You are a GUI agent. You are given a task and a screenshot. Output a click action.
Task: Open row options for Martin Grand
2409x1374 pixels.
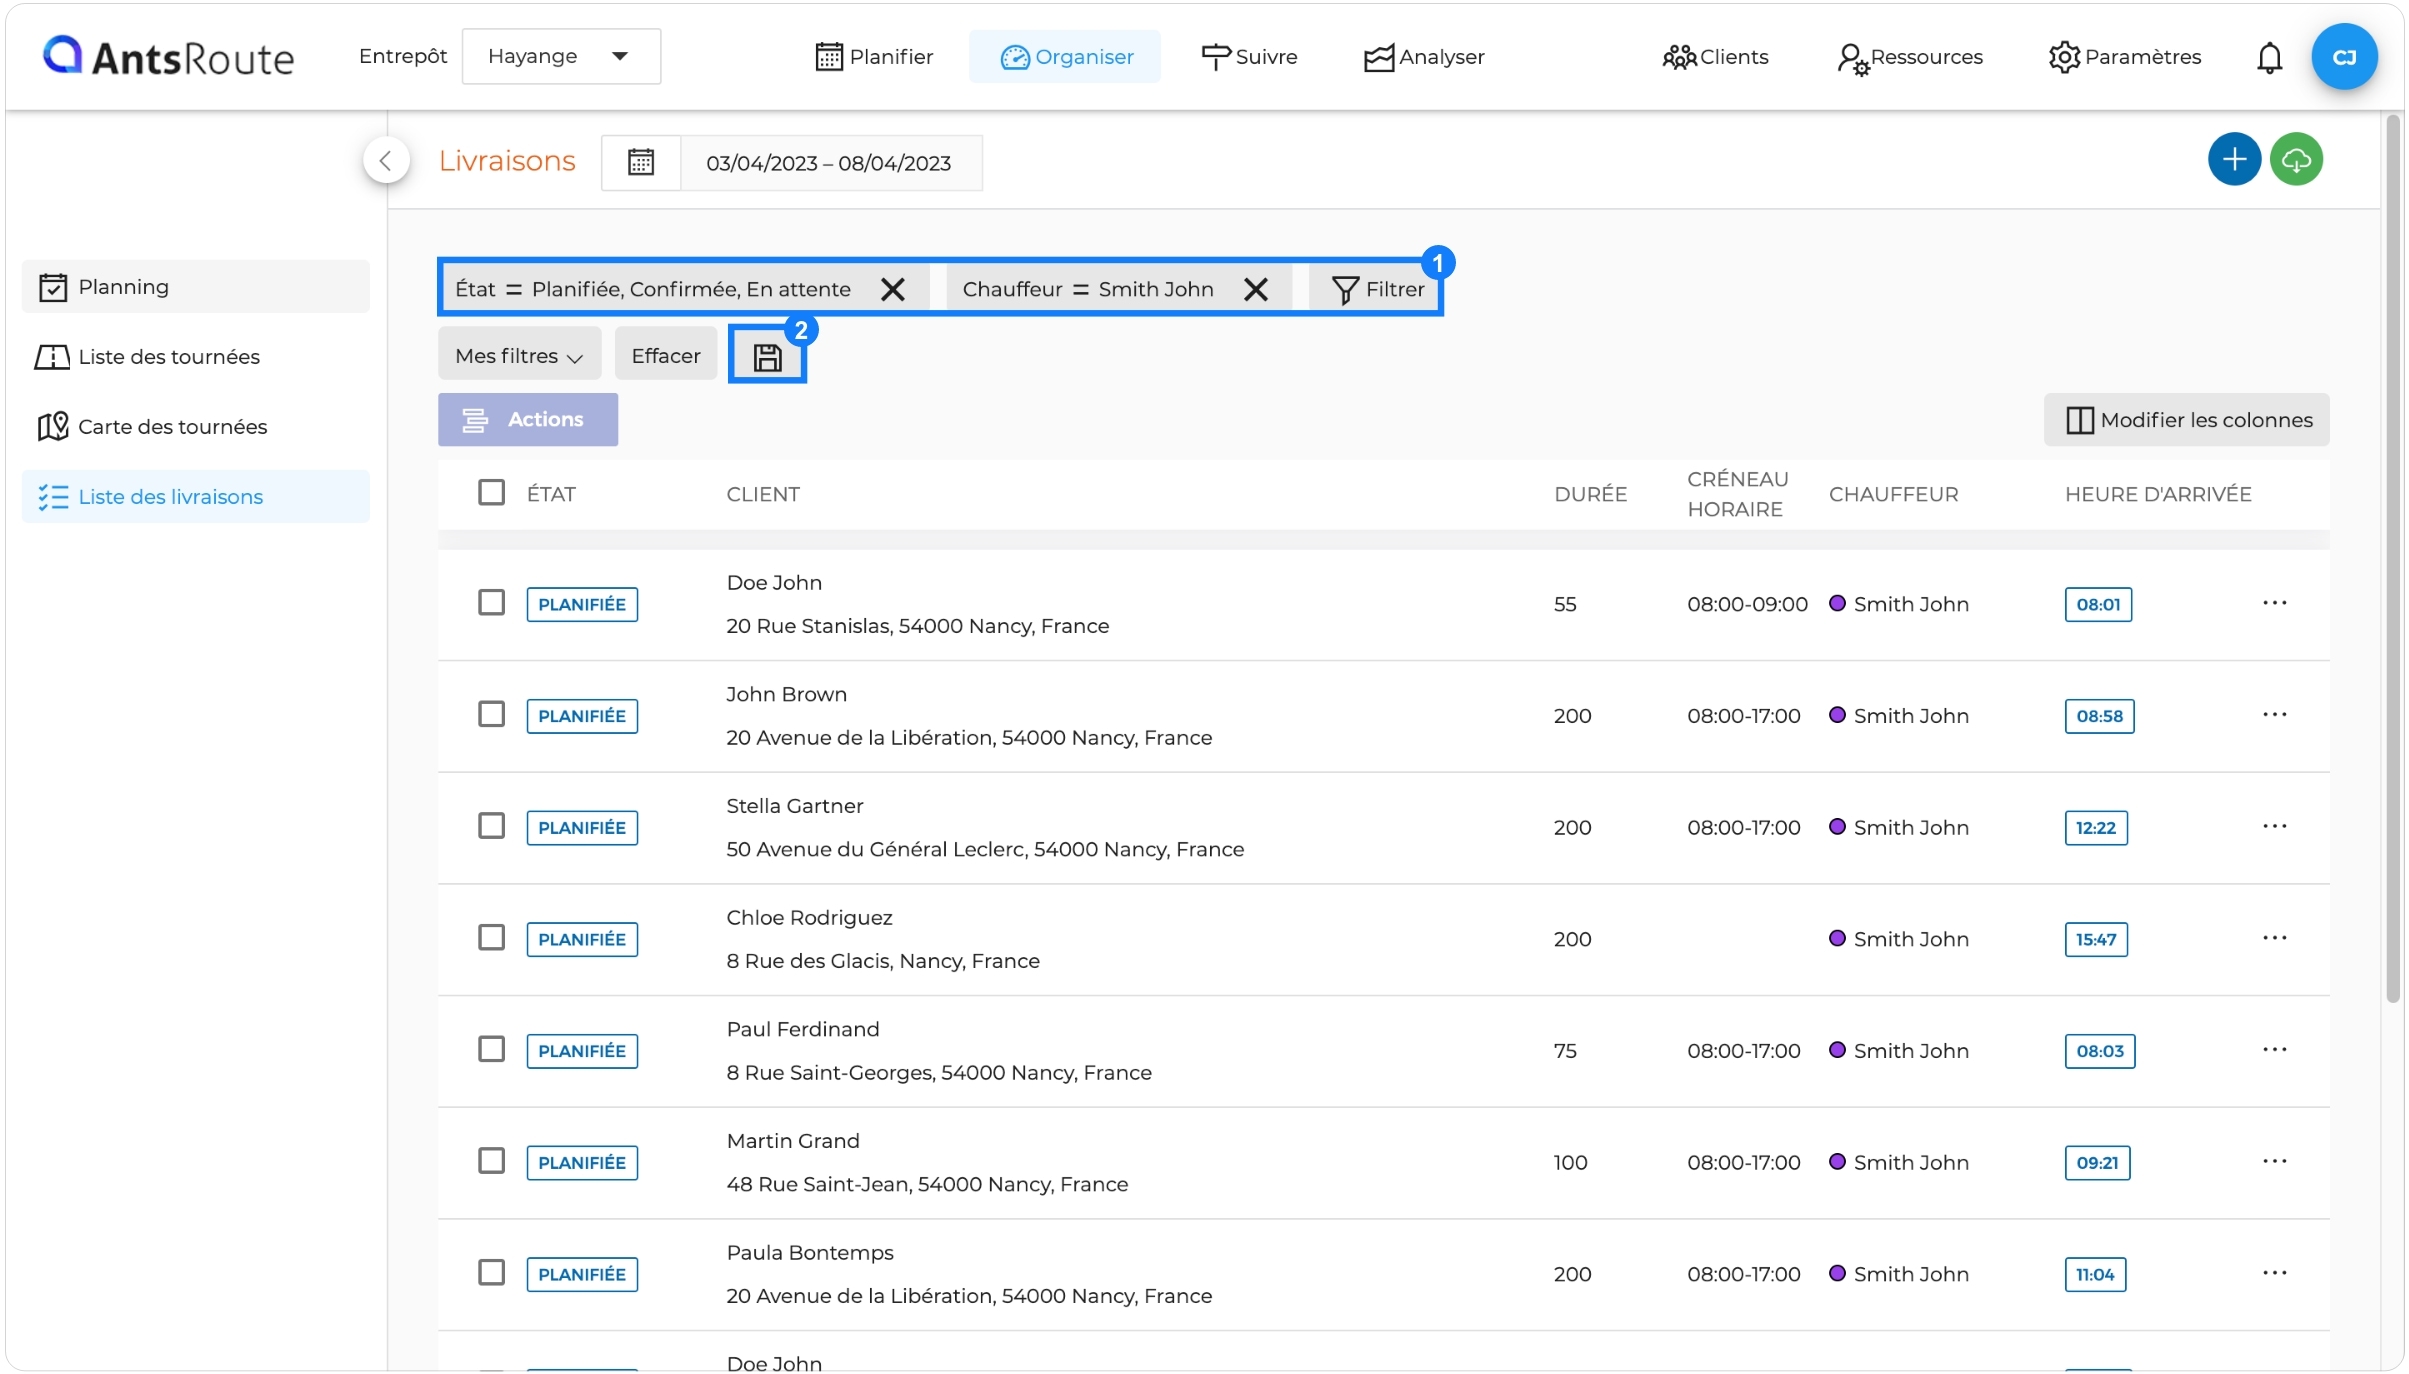[x=2274, y=1162]
